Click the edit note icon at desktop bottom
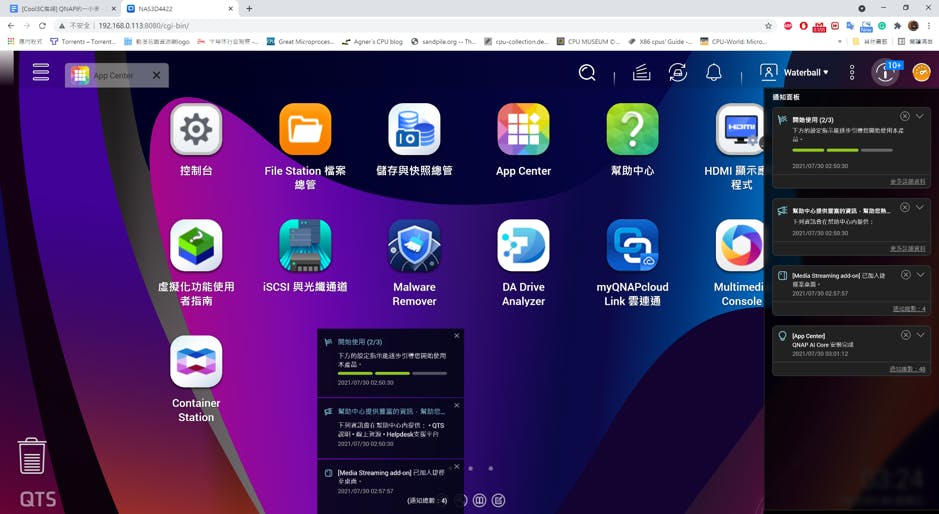This screenshot has height=514, width=939. tap(498, 500)
